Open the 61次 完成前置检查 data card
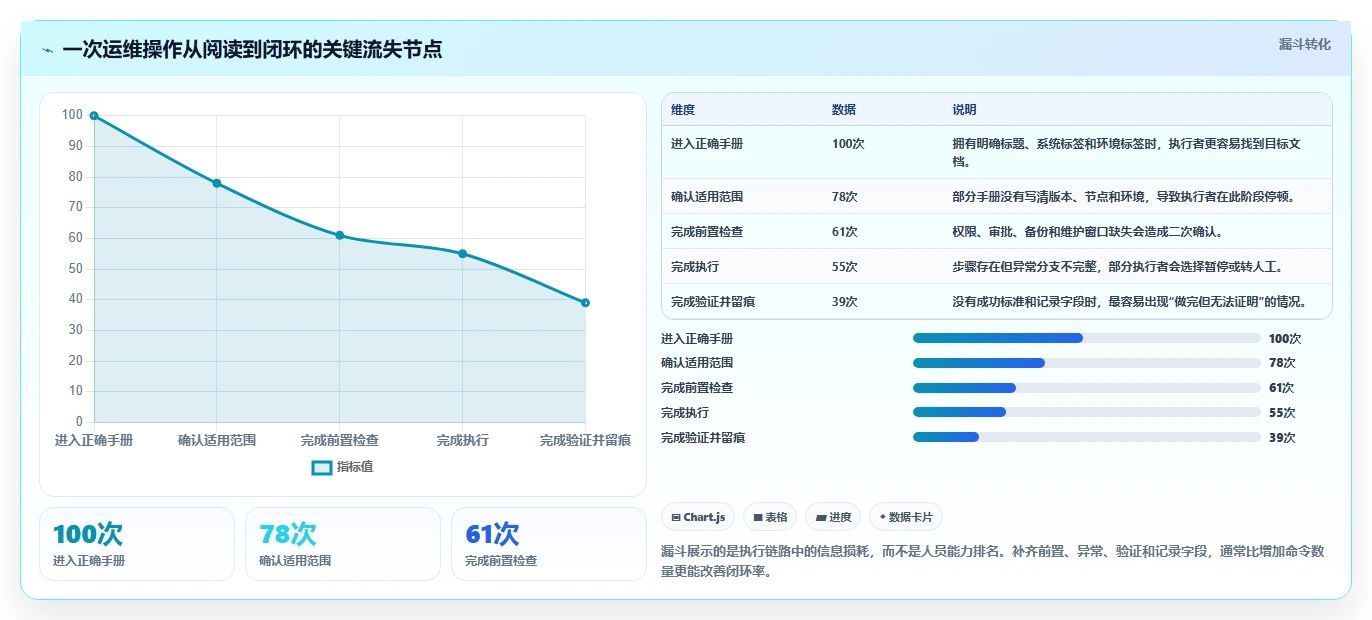The width and height of the screenshot is (1372, 620). pos(549,544)
